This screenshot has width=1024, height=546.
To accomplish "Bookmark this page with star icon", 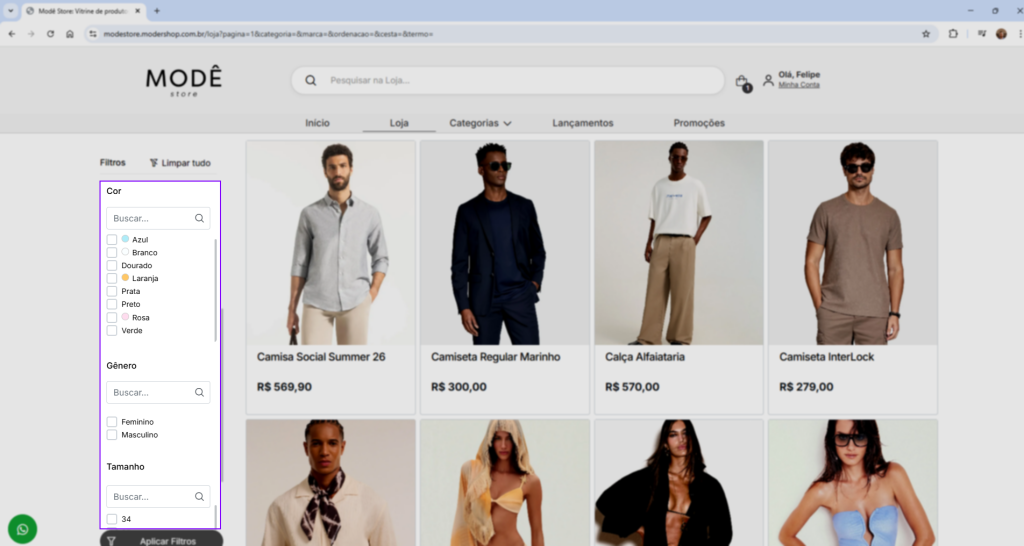I will (926, 33).
